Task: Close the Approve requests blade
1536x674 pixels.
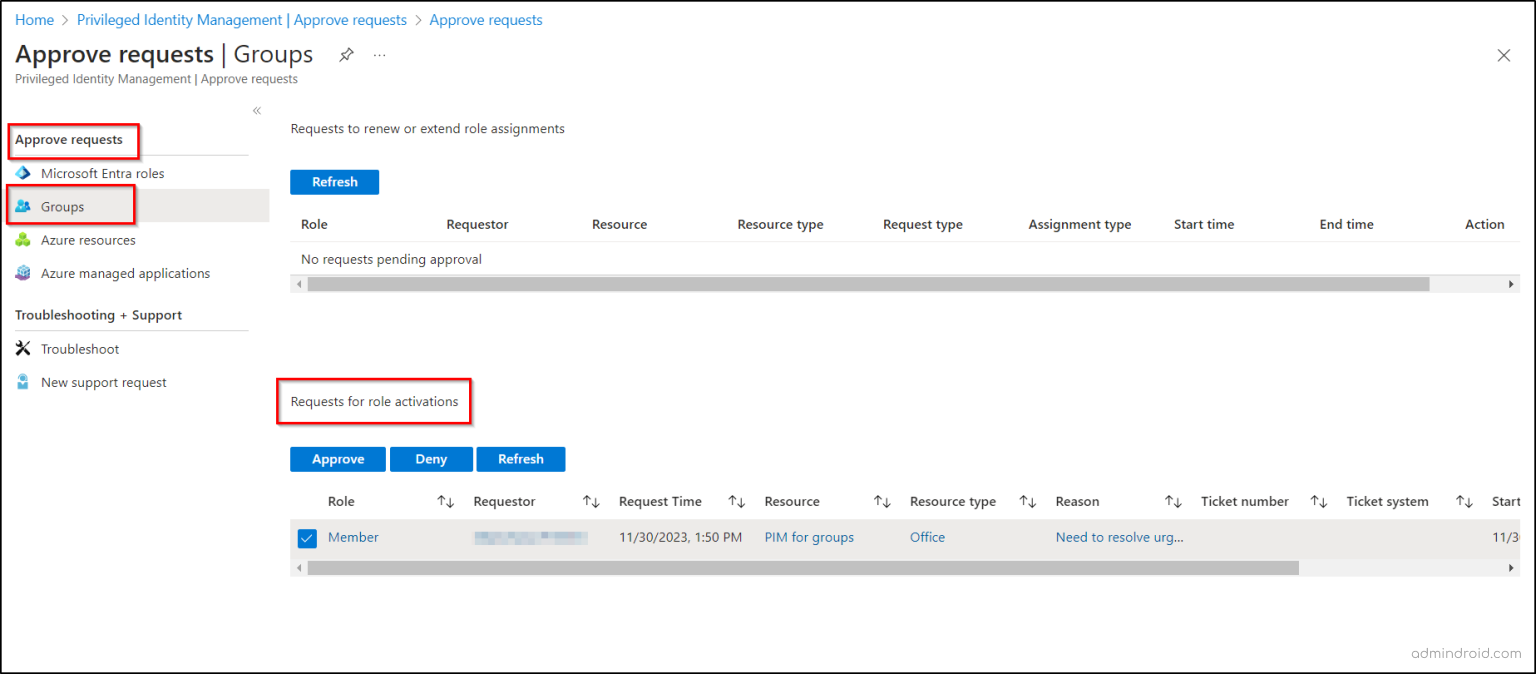Action: 1503,56
